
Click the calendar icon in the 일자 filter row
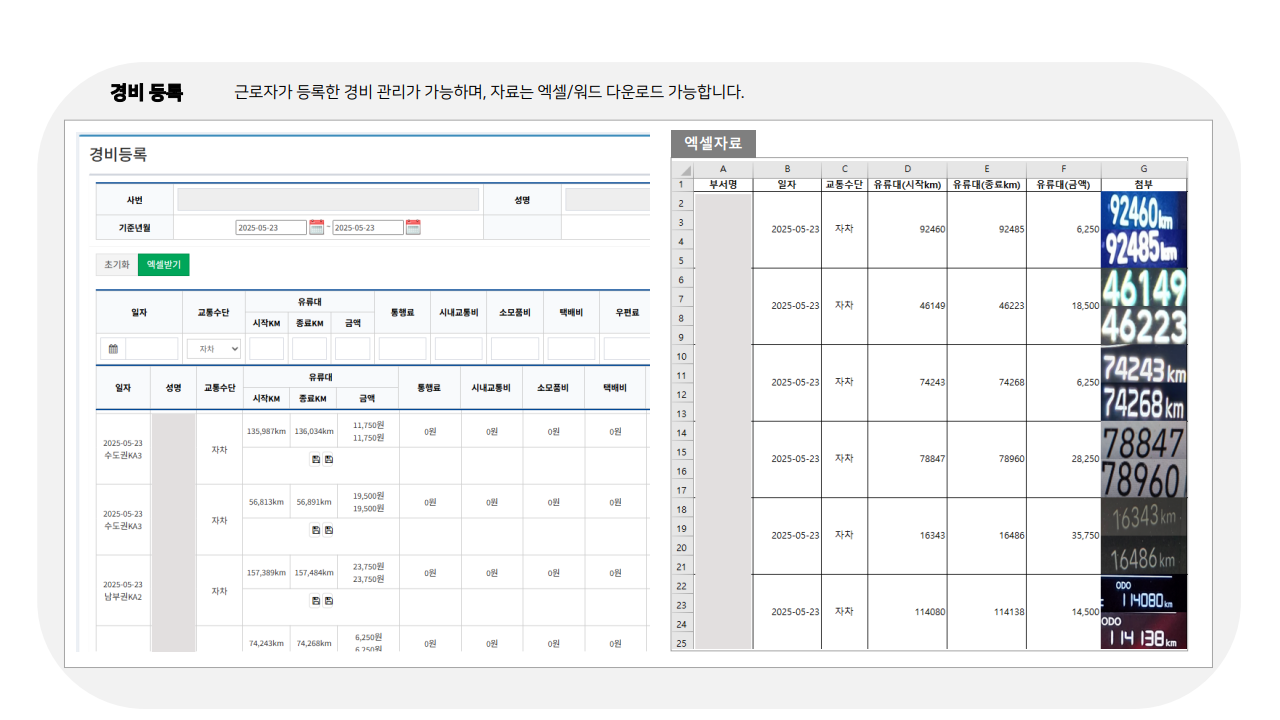[113, 349]
